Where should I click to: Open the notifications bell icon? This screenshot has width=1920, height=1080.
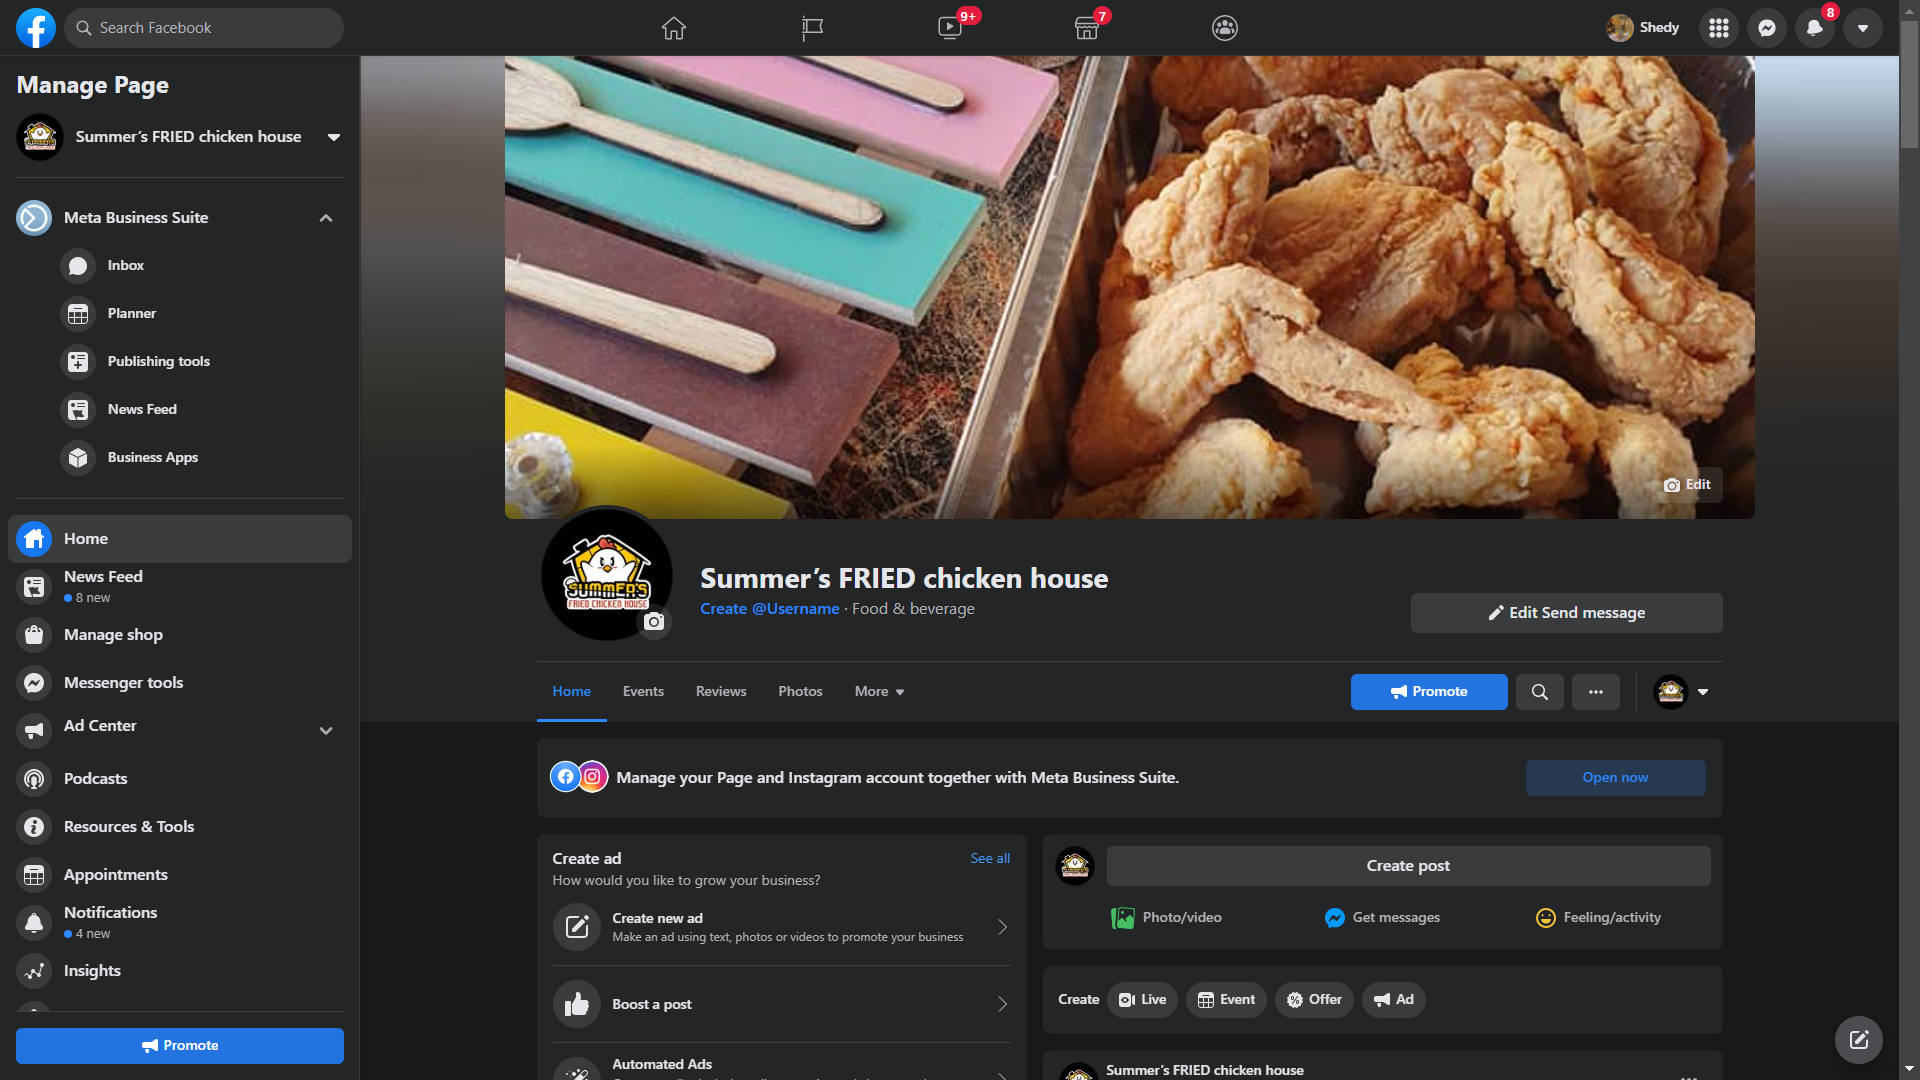1814,28
